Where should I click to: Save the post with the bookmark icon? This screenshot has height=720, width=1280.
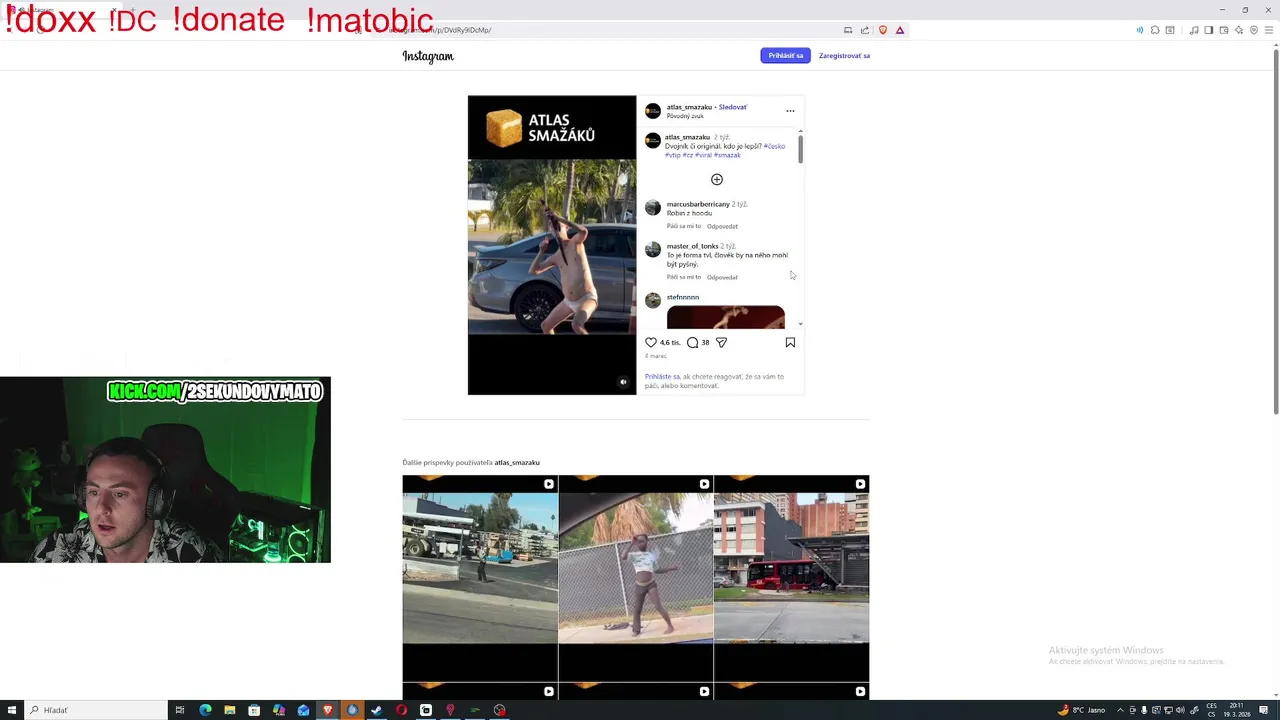pos(790,342)
